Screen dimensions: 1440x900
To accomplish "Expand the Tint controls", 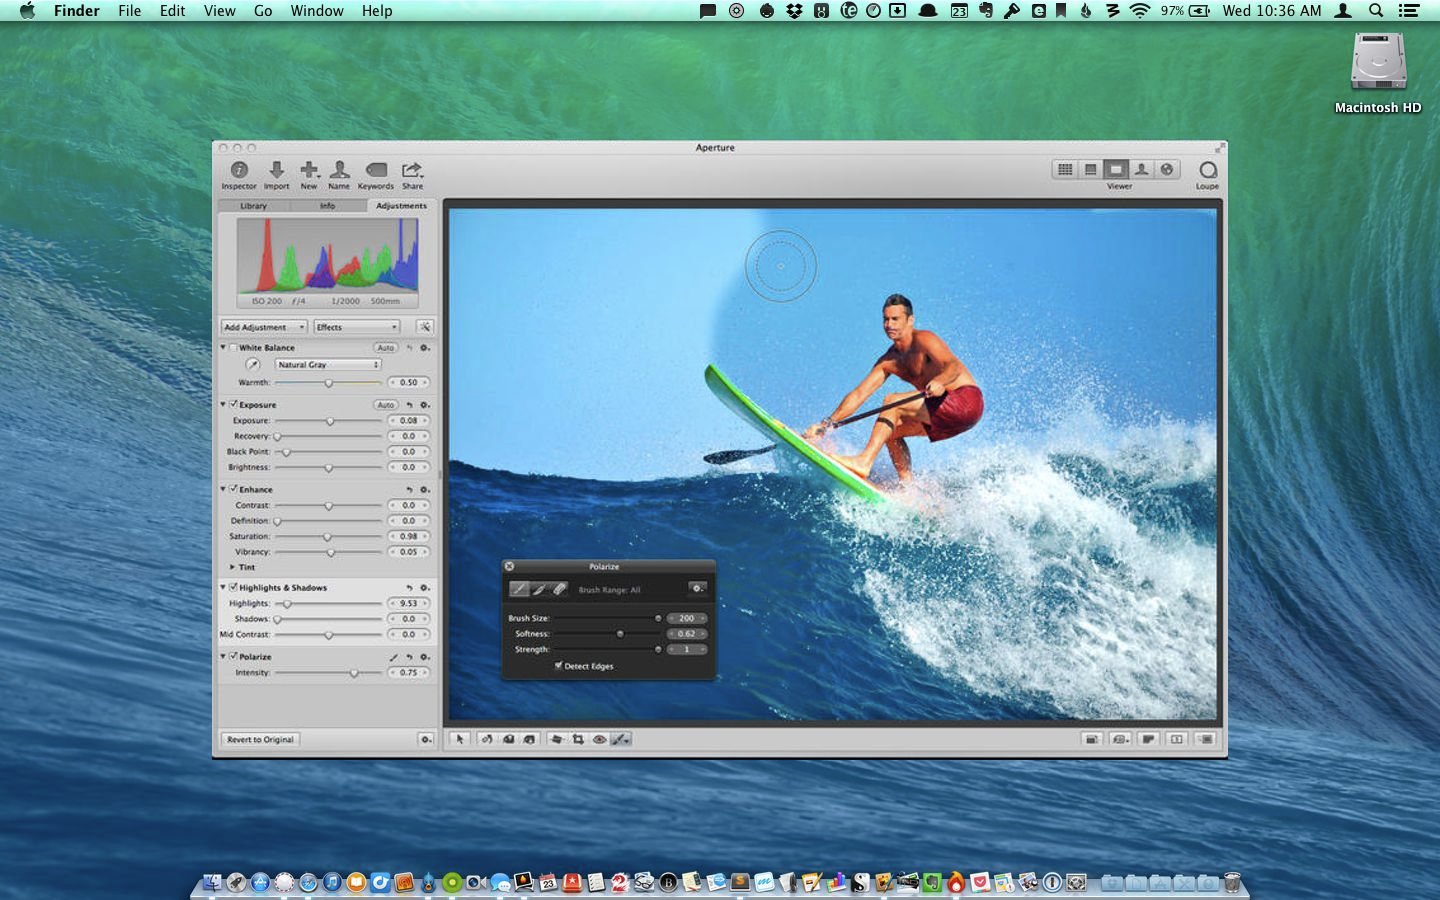I will [x=233, y=567].
